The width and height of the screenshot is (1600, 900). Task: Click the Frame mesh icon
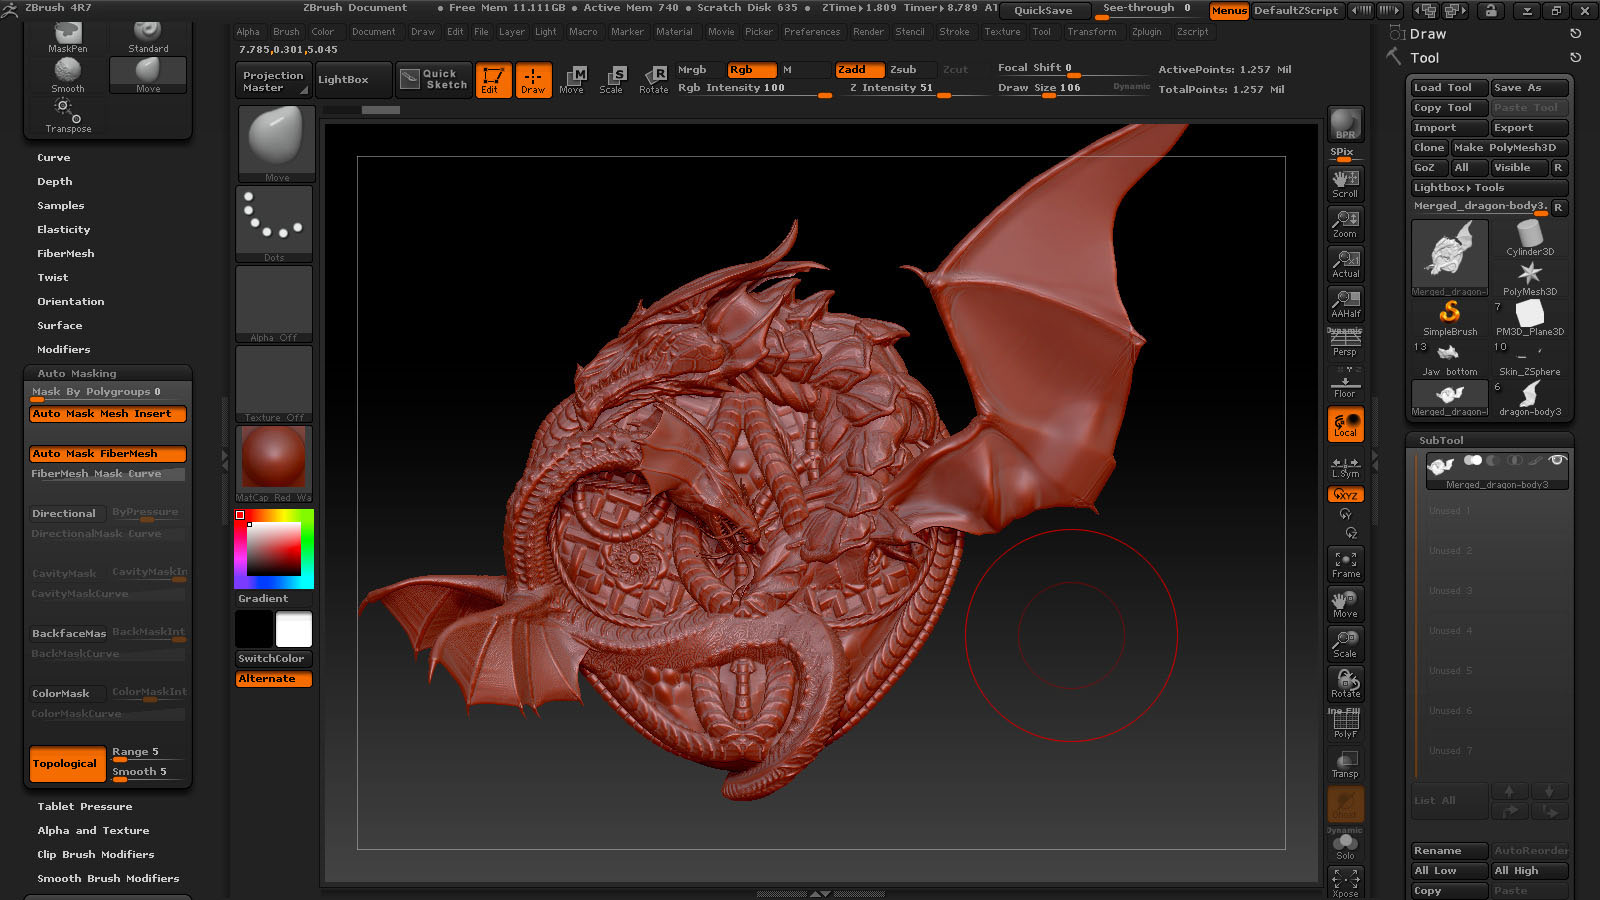click(x=1345, y=564)
